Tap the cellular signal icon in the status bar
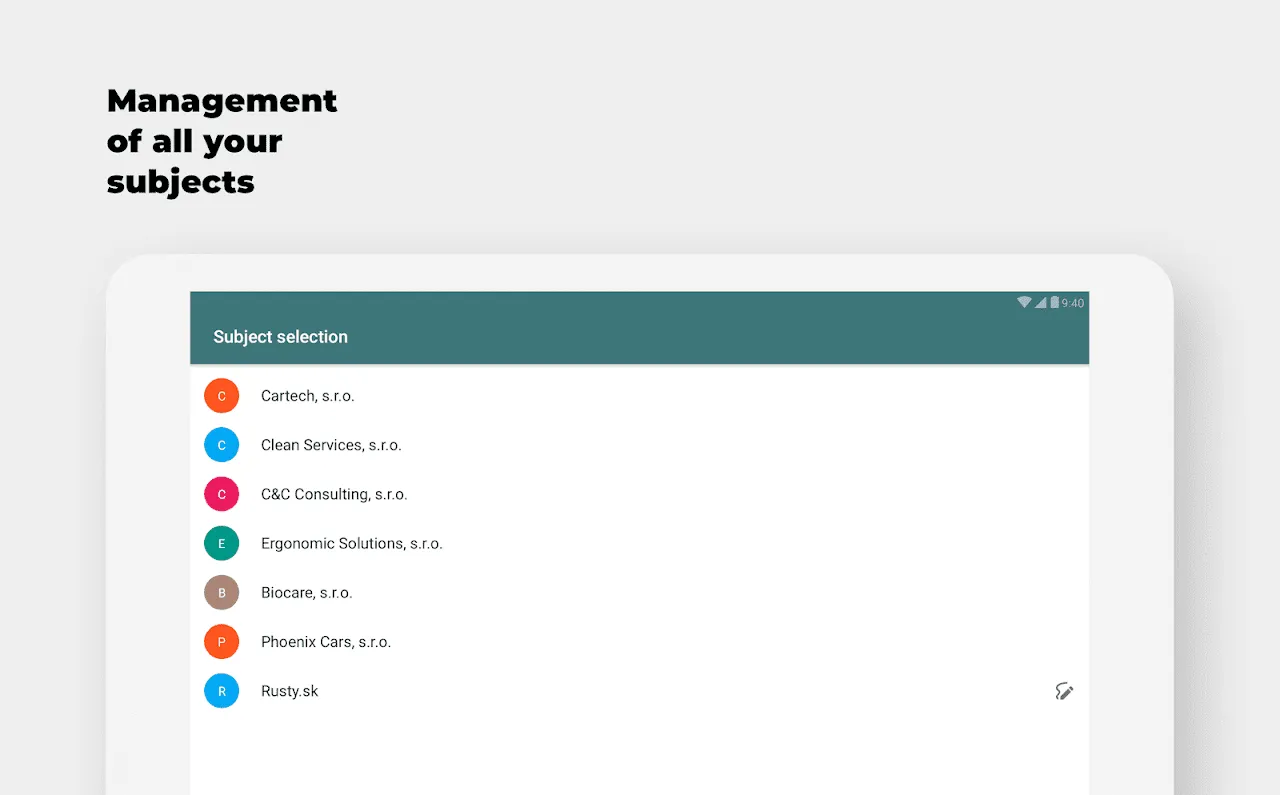This screenshot has width=1280, height=795. (x=1040, y=303)
